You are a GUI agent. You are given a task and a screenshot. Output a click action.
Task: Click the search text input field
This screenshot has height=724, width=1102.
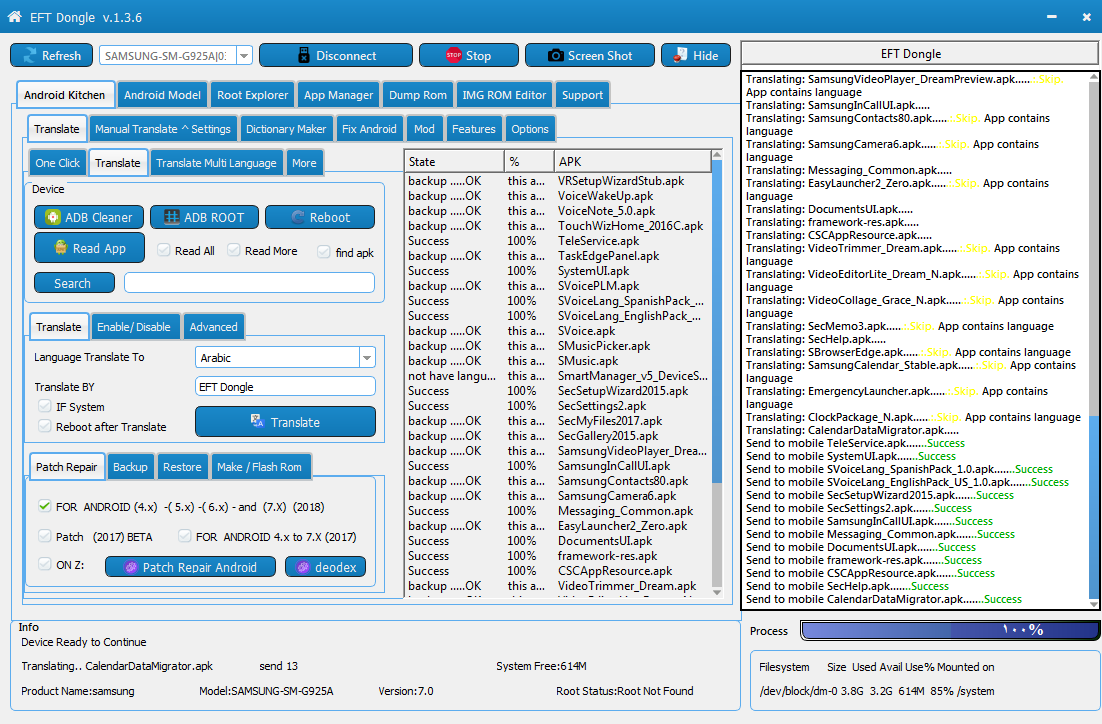click(x=249, y=283)
